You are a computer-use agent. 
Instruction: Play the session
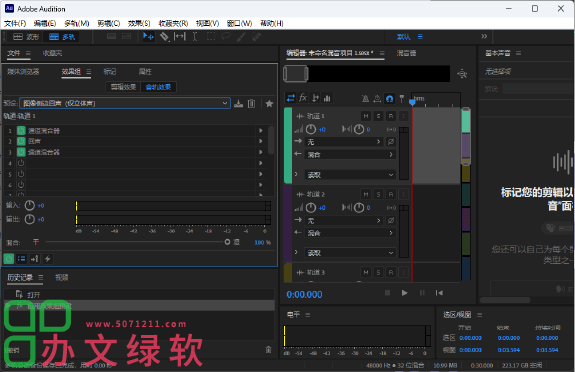(x=404, y=293)
